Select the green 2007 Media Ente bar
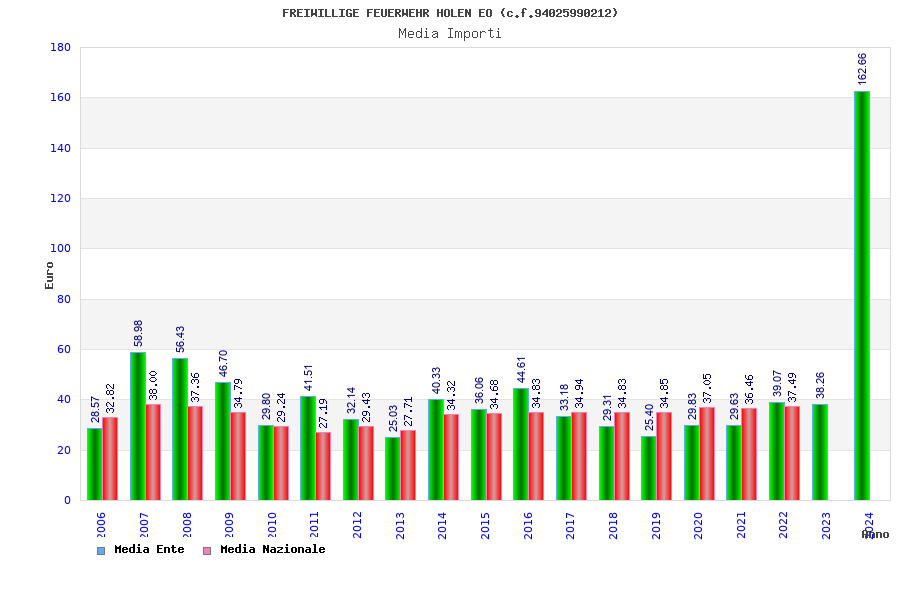The image size is (900, 600). click(x=138, y=426)
